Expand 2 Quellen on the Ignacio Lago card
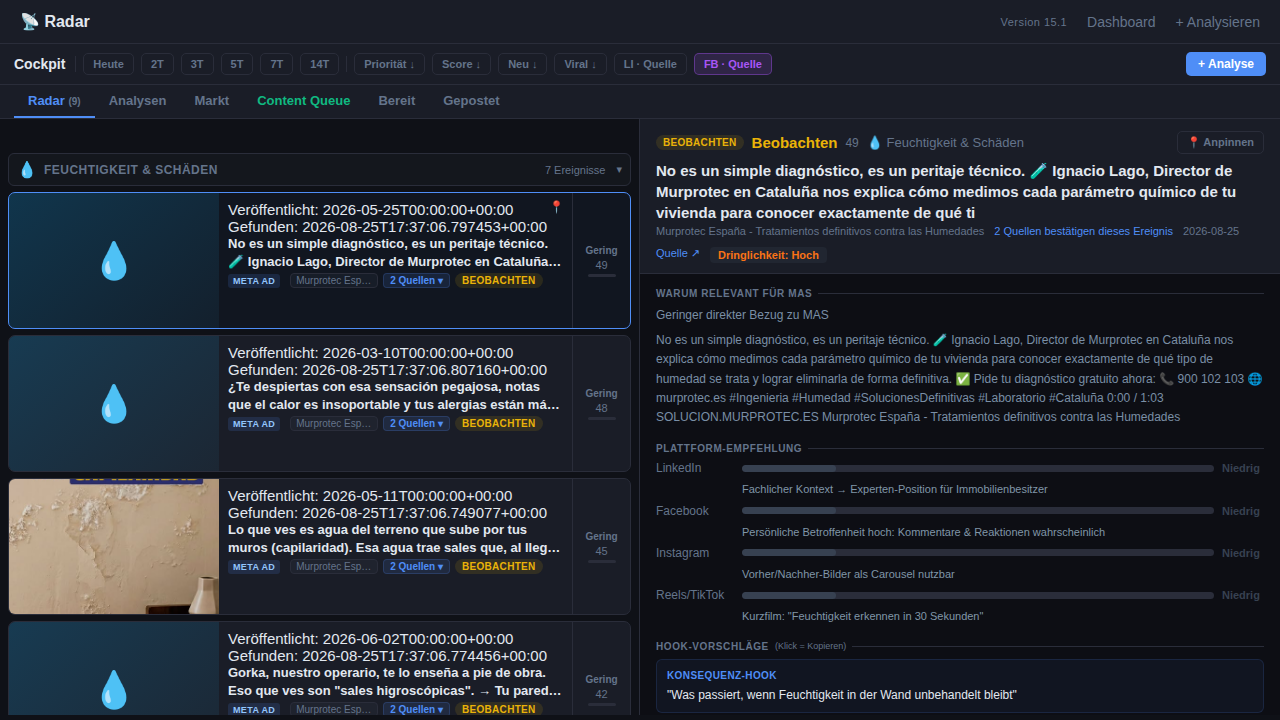The height and width of the screenshot is (720, 1280). tap(416, 281)
